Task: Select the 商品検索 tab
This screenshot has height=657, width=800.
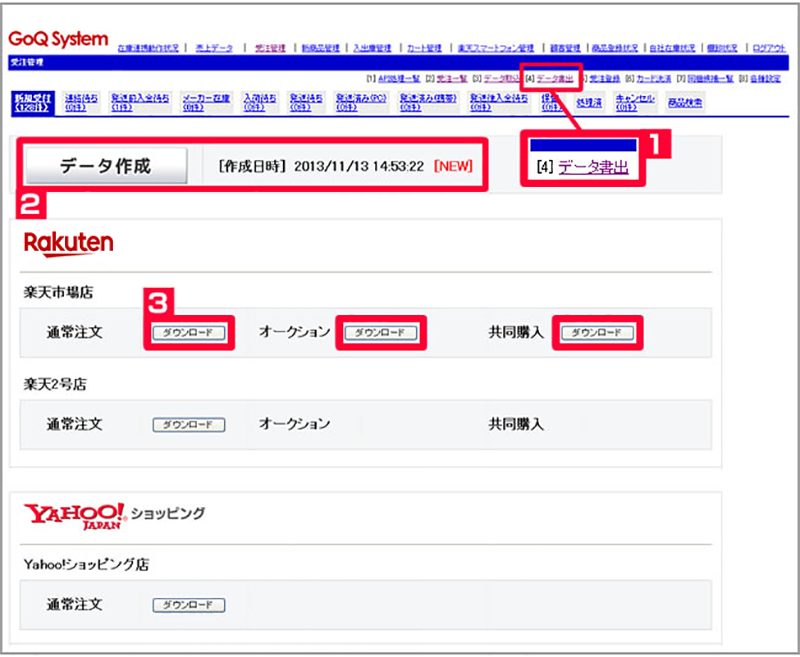Action: tap(685, 103)
